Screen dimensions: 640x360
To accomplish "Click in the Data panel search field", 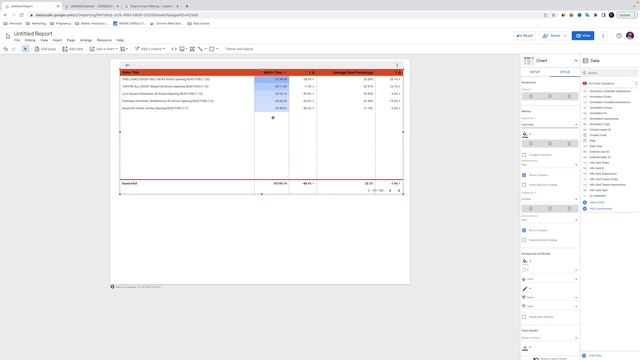I will click(610, 73).
